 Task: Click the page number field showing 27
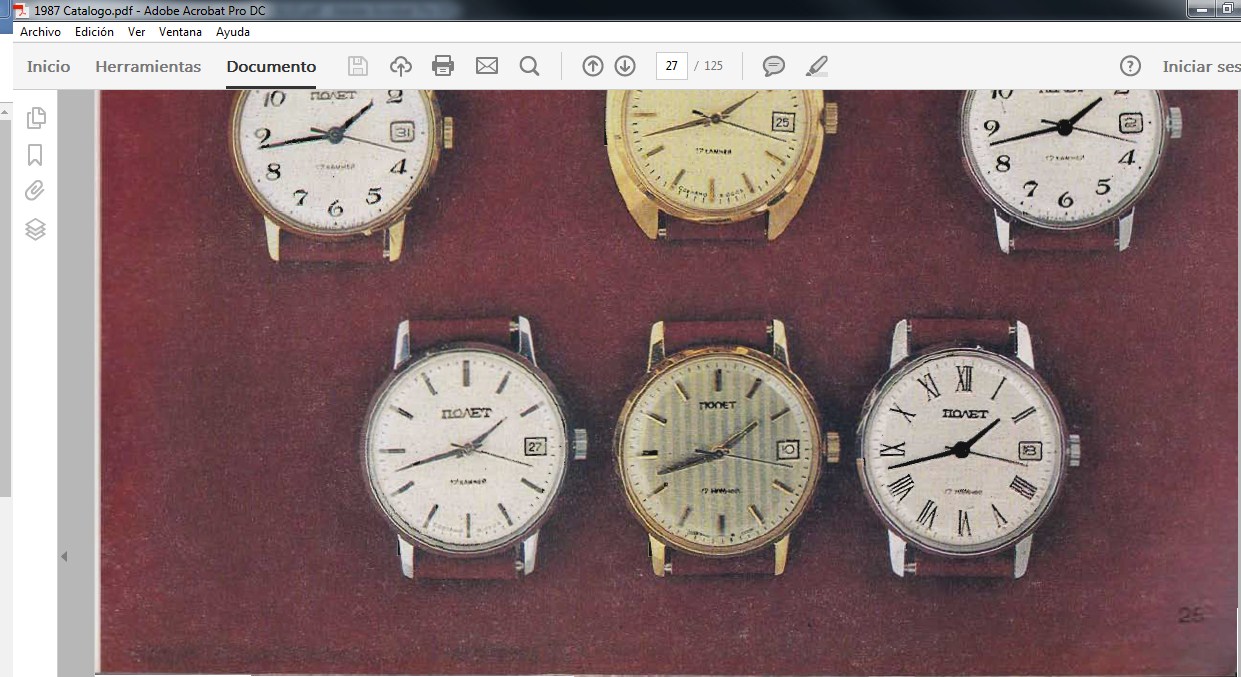click(672, 66)
